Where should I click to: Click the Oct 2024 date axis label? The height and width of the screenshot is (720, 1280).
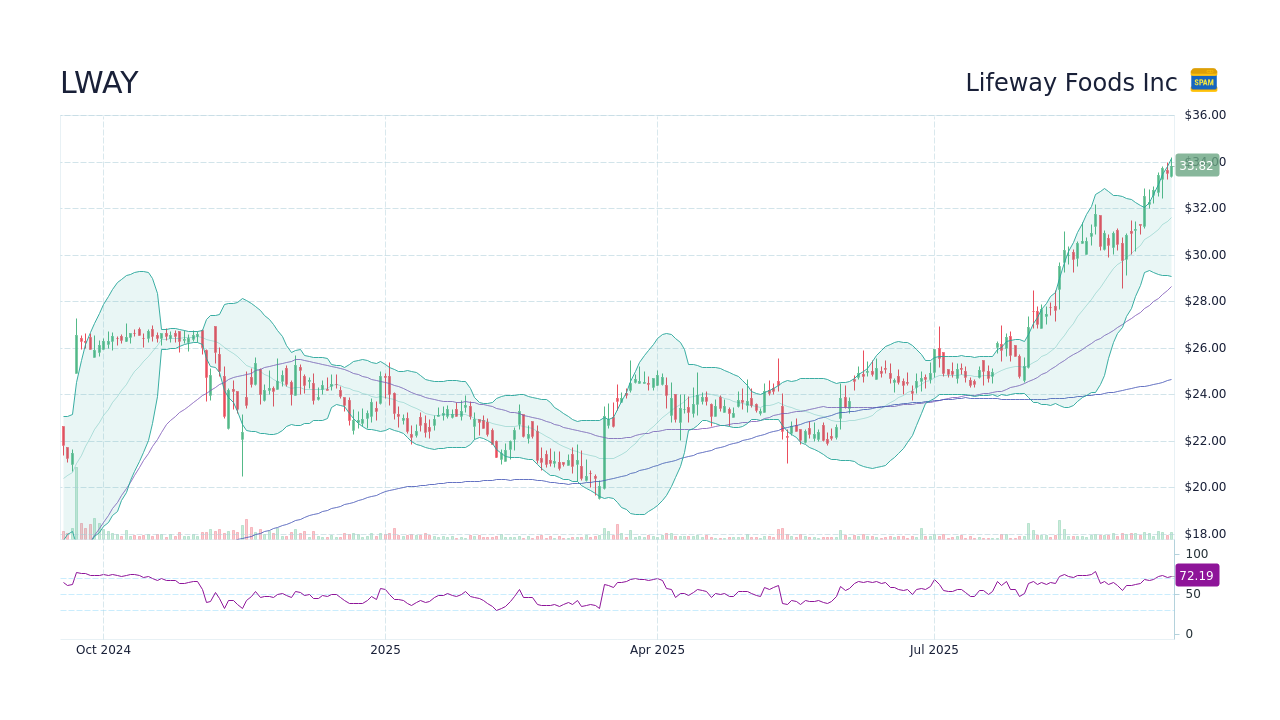[x=103, y=649]
